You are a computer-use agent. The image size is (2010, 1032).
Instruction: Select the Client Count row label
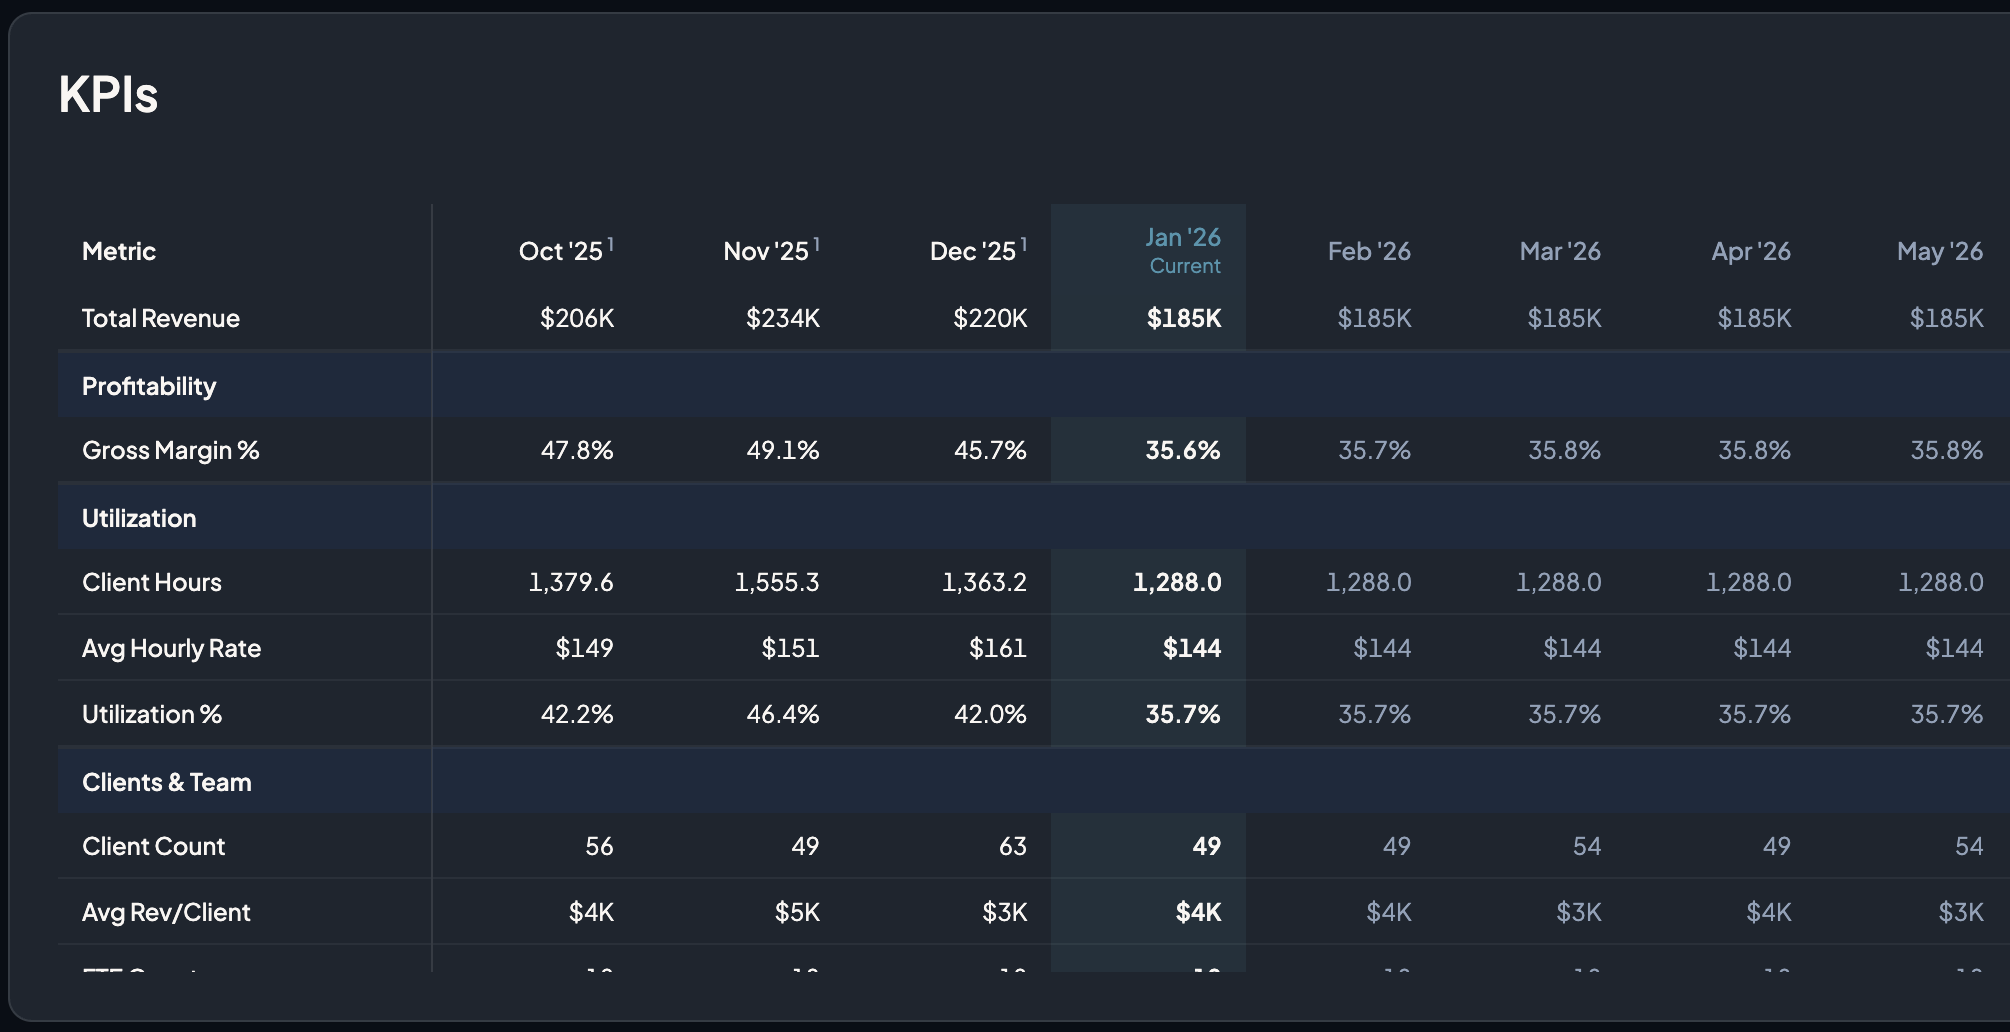point(153,846)
